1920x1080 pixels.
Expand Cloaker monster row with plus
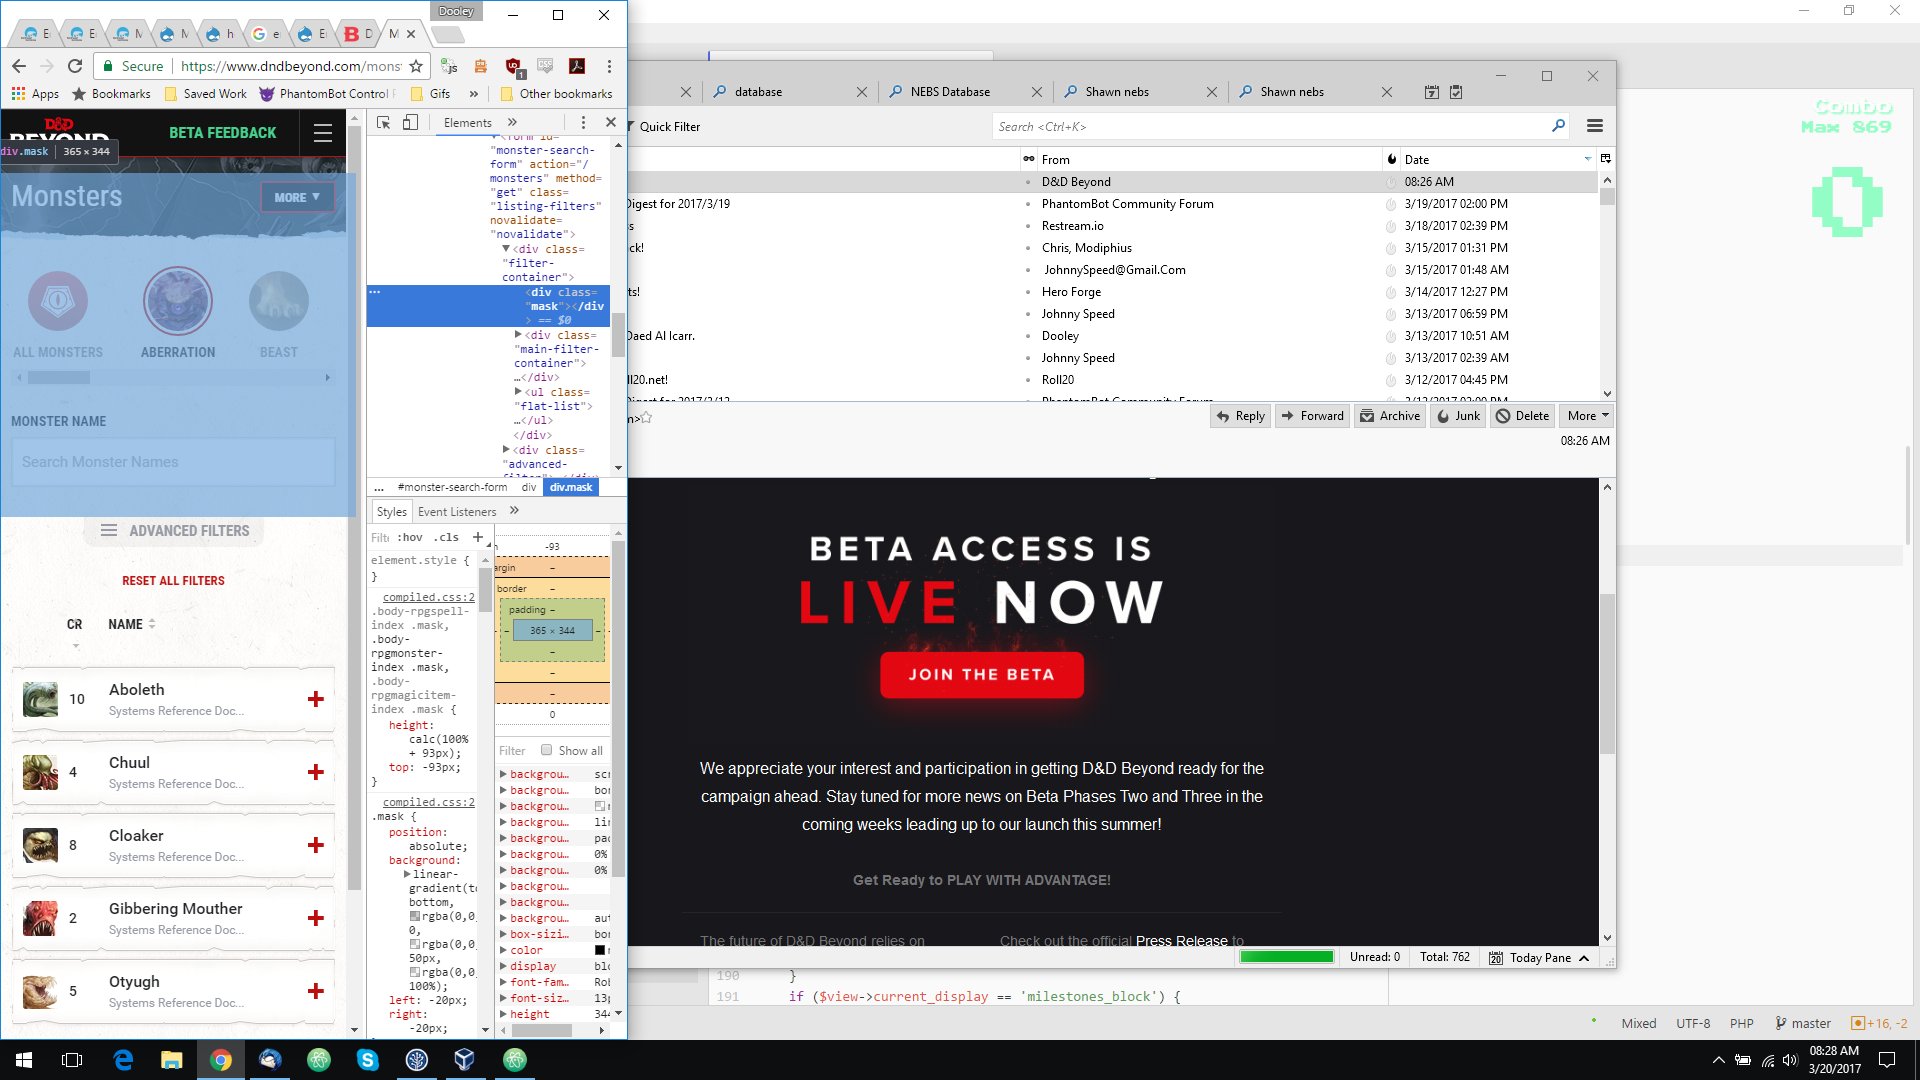coord(316,845)
